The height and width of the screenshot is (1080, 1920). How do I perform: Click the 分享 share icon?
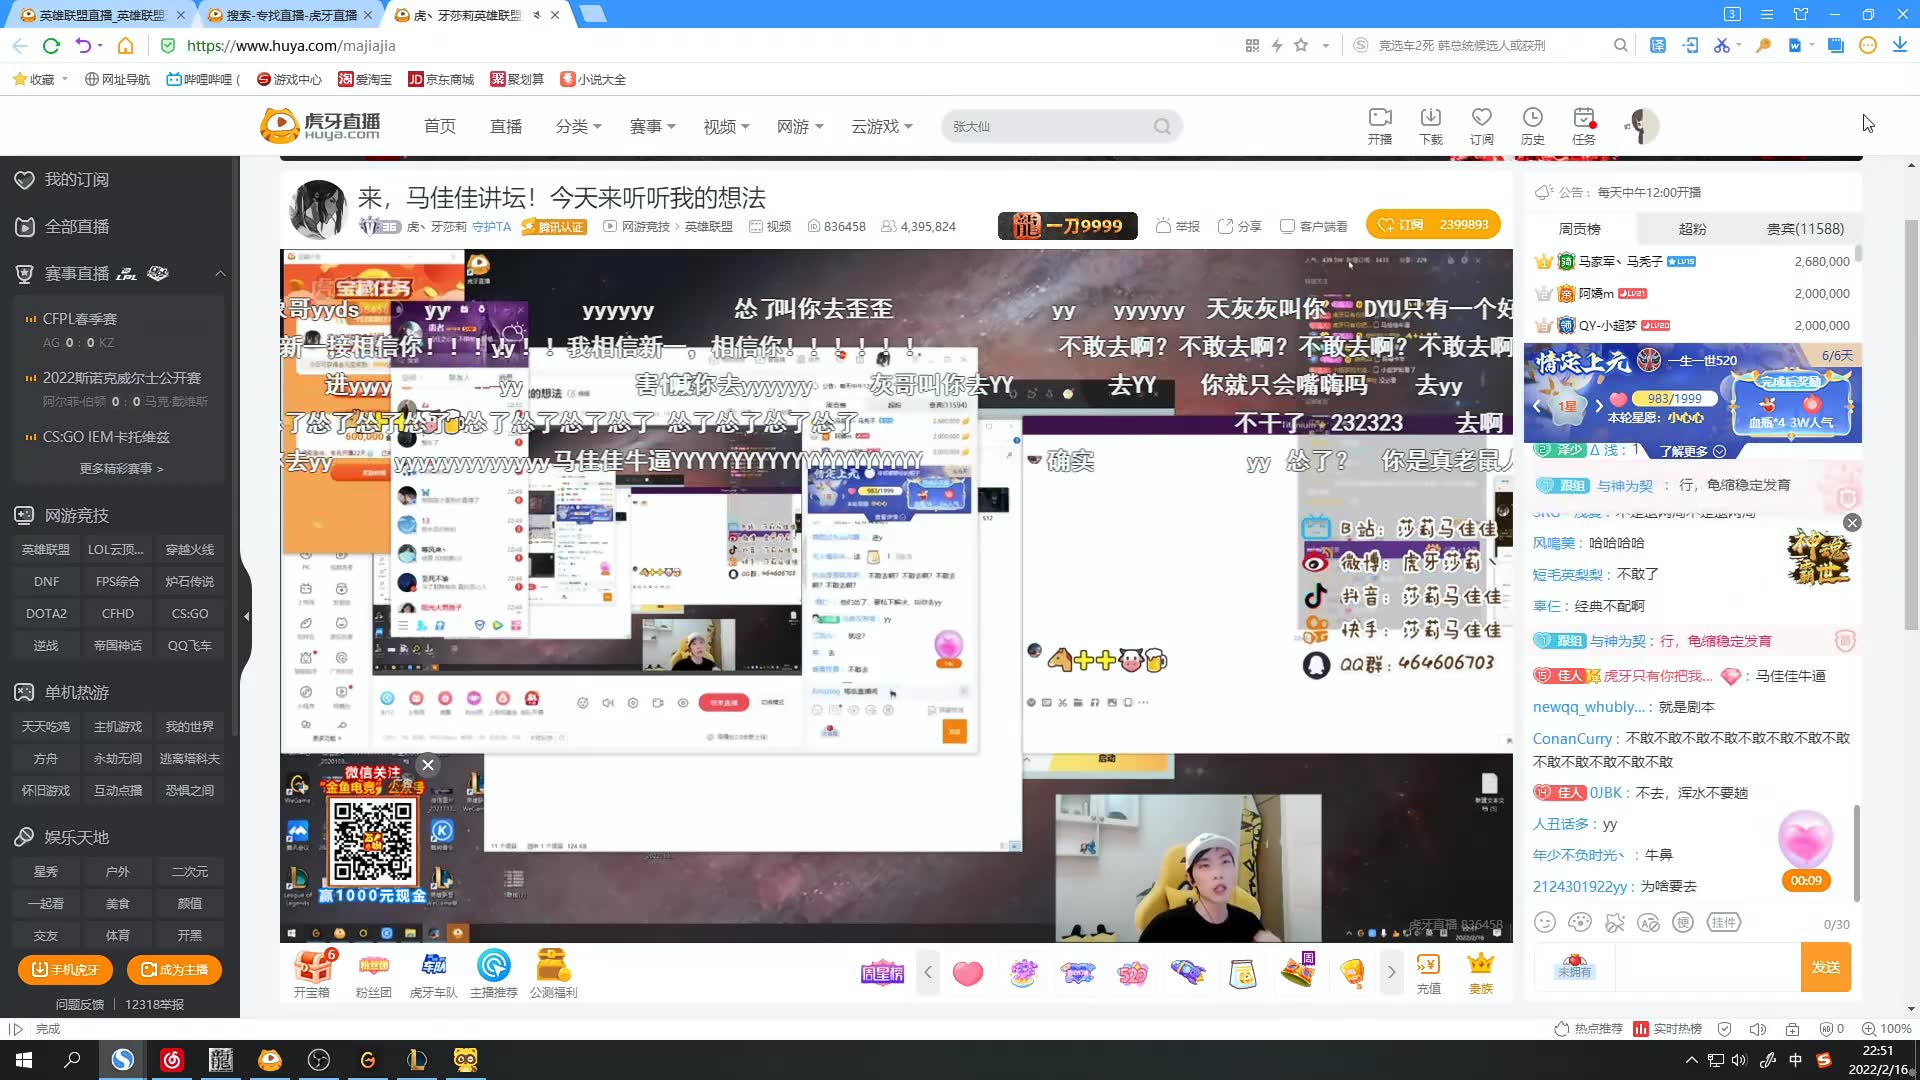click(x=1240, y=226)
